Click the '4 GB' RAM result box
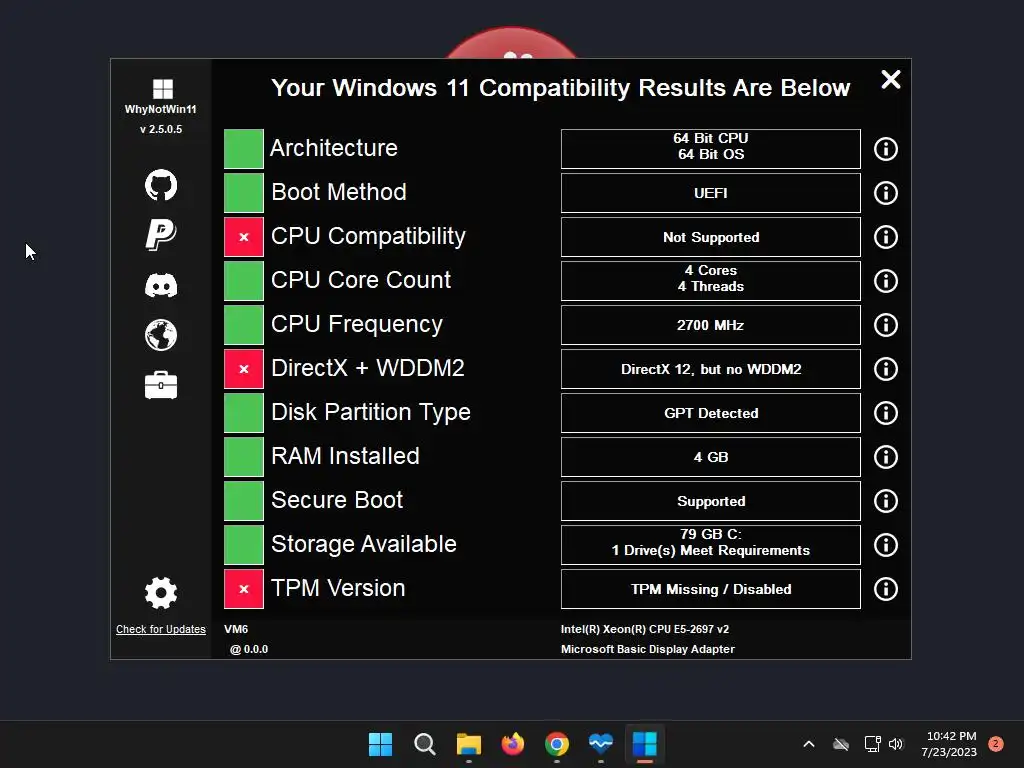Screen dimensions: 1024x768 [711, 457]
